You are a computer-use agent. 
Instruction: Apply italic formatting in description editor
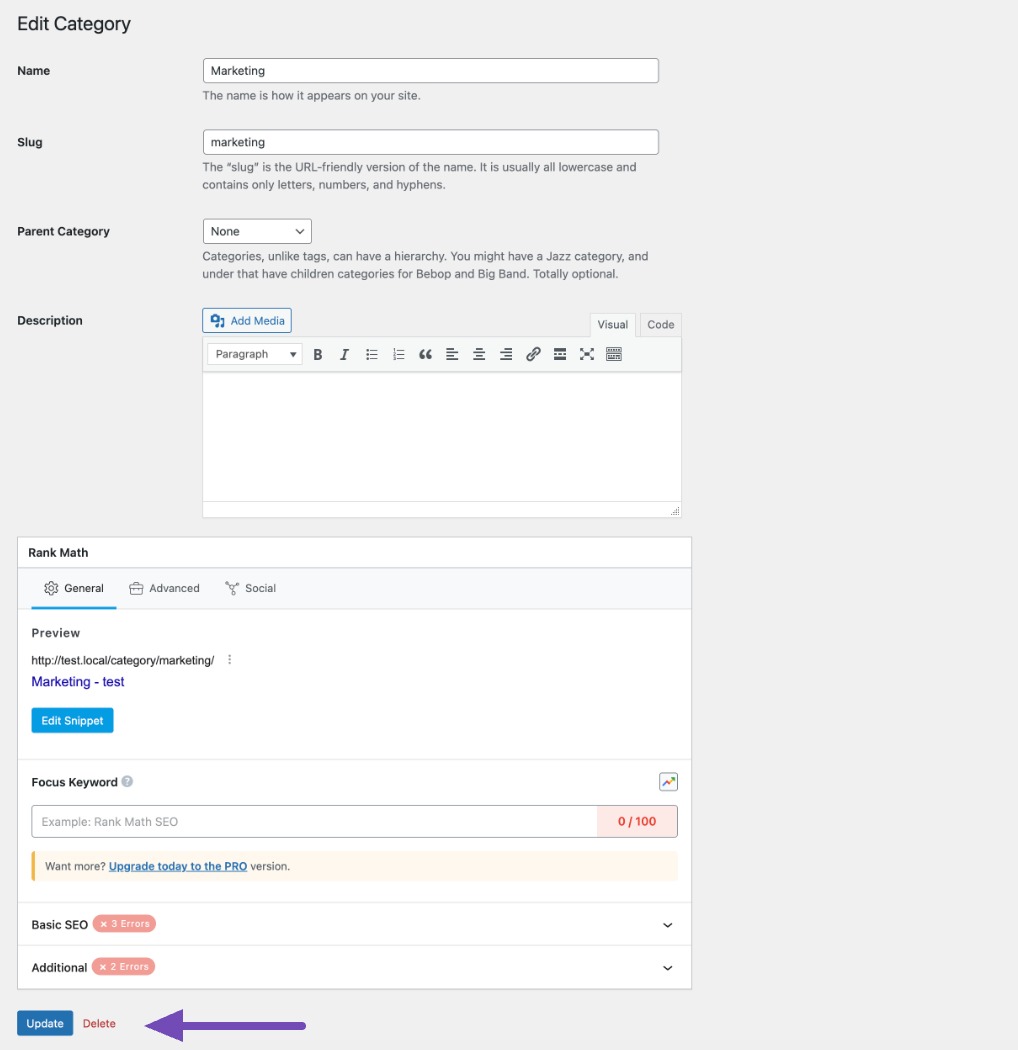344,354
